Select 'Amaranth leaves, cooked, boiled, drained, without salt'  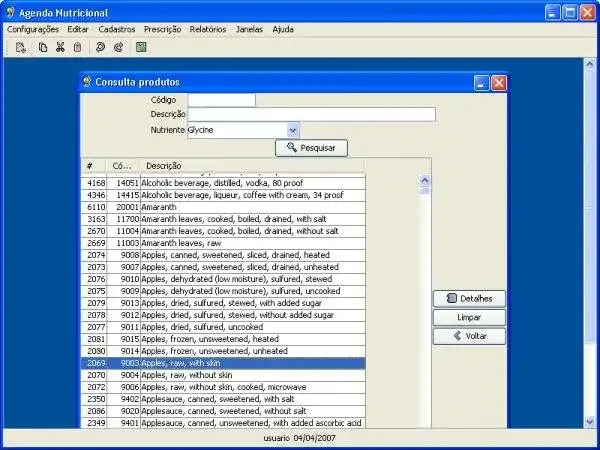pyautogui.click(x=223, y=231)
